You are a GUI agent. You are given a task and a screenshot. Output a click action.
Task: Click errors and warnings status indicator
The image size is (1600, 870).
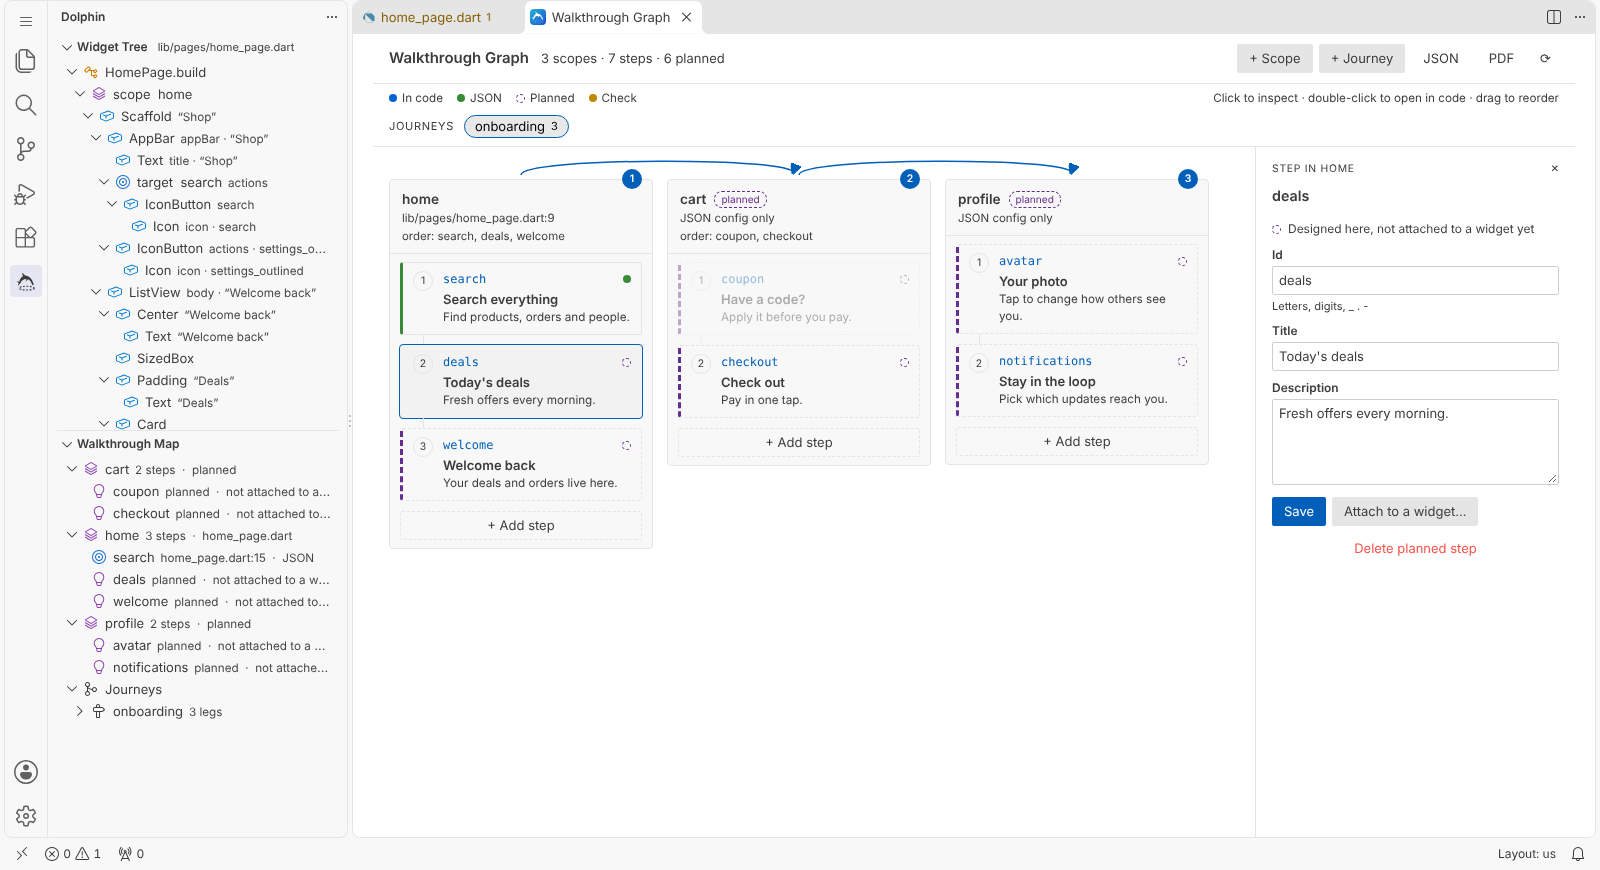click(73, 854)
